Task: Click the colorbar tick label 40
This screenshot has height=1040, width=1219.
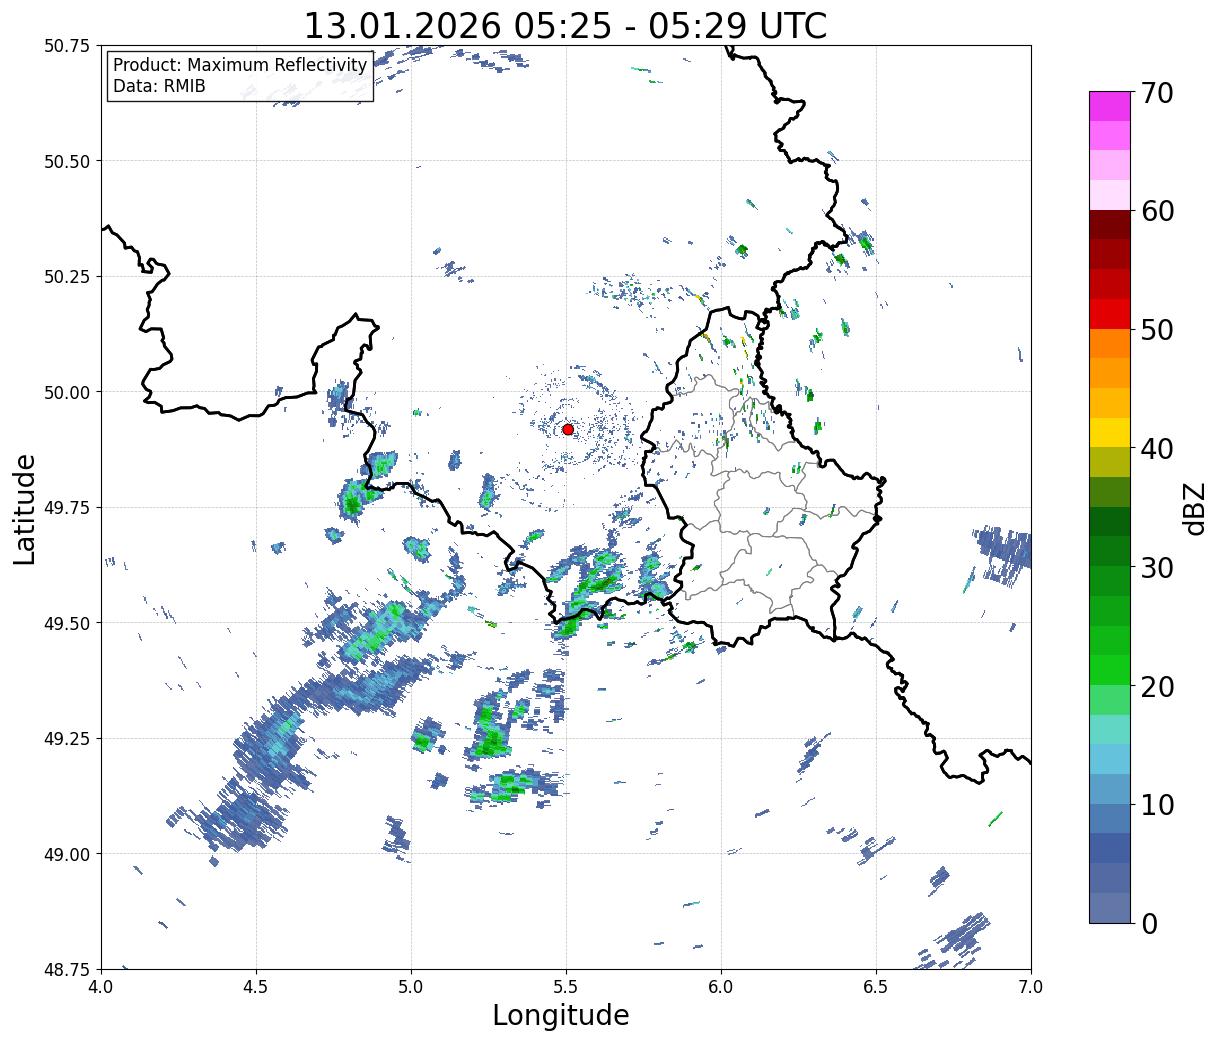Action: (x=1156, y=448)
